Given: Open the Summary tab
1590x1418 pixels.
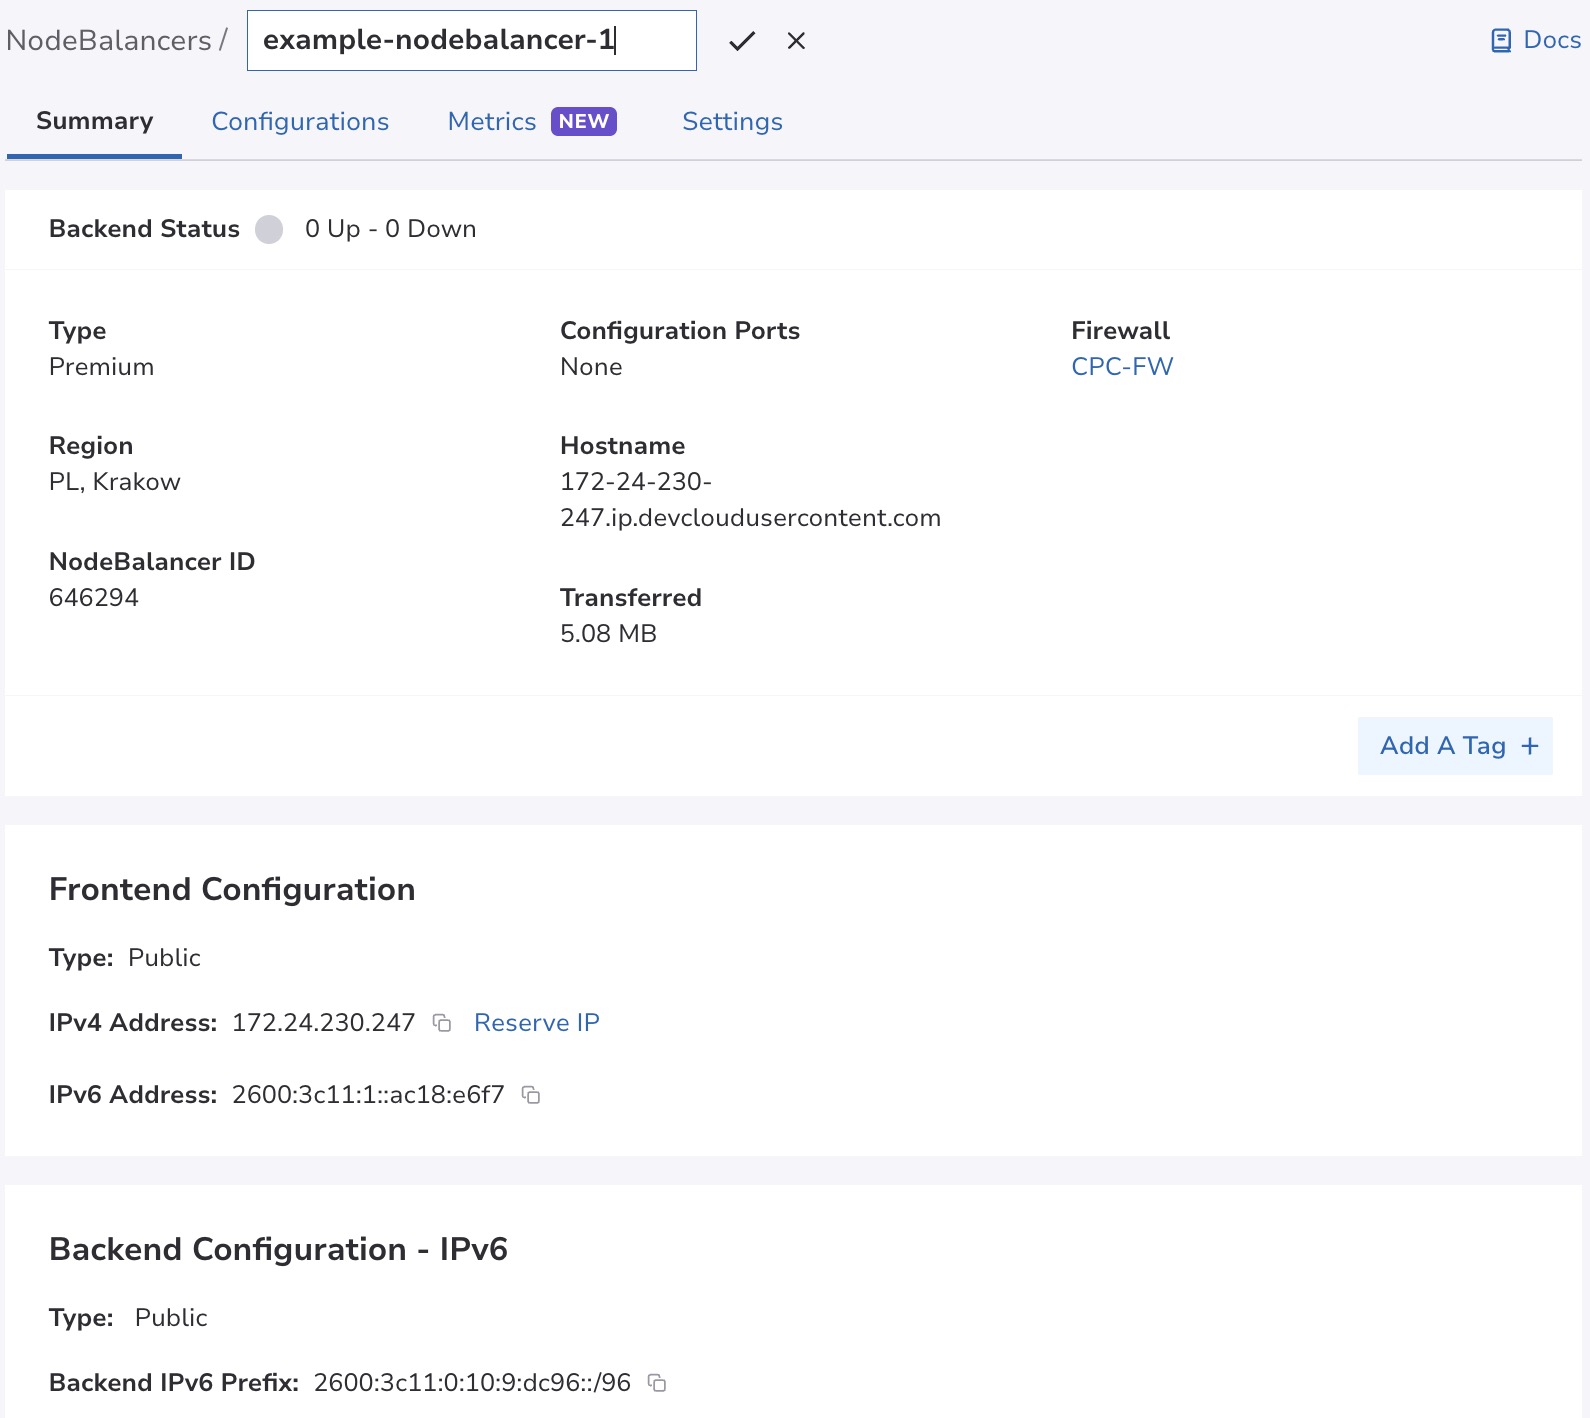Looking at the screenshot, I should (95, 121).
